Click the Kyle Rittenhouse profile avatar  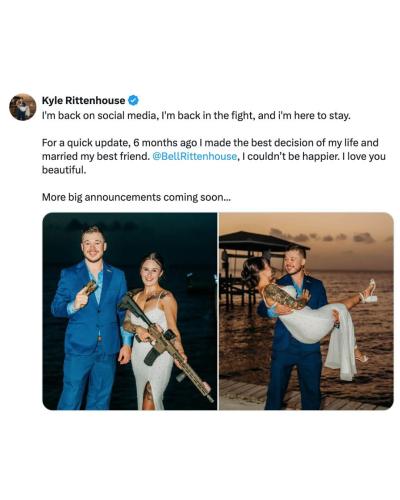[23, 107]
